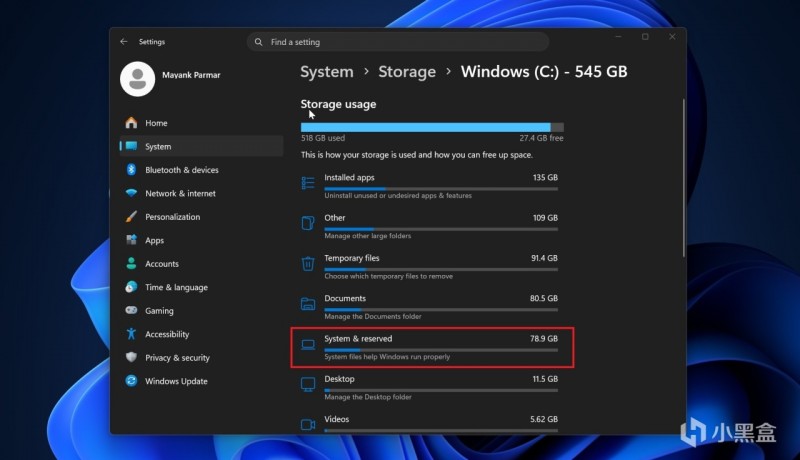Click the Installed apps list icon
This screenshot has height=460, width=800.
tap(308, 183)
